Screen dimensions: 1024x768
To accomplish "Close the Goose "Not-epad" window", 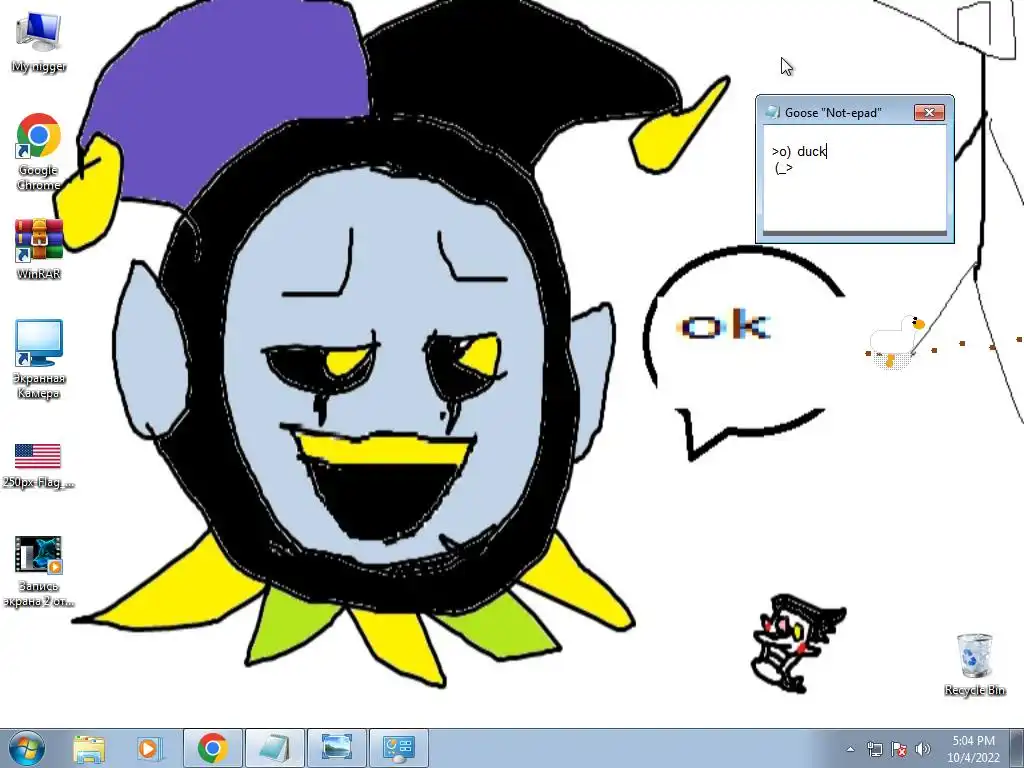I will (929, 112).
